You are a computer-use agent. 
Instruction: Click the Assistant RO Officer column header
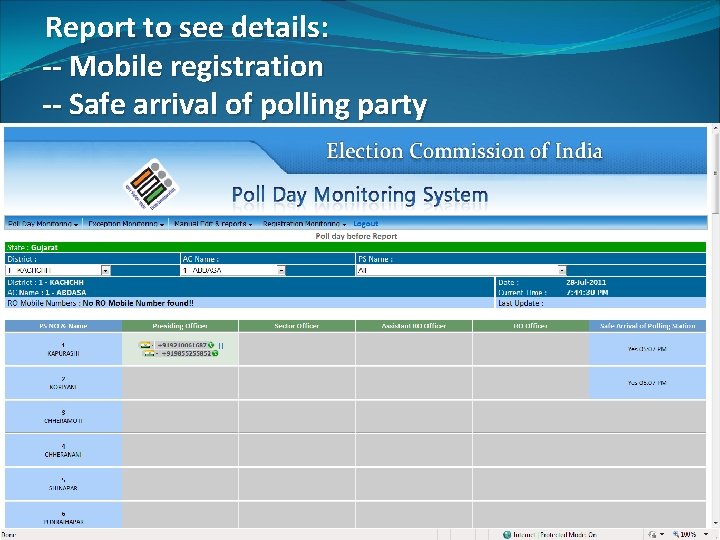pyautogui.click(x=414, y=326)
